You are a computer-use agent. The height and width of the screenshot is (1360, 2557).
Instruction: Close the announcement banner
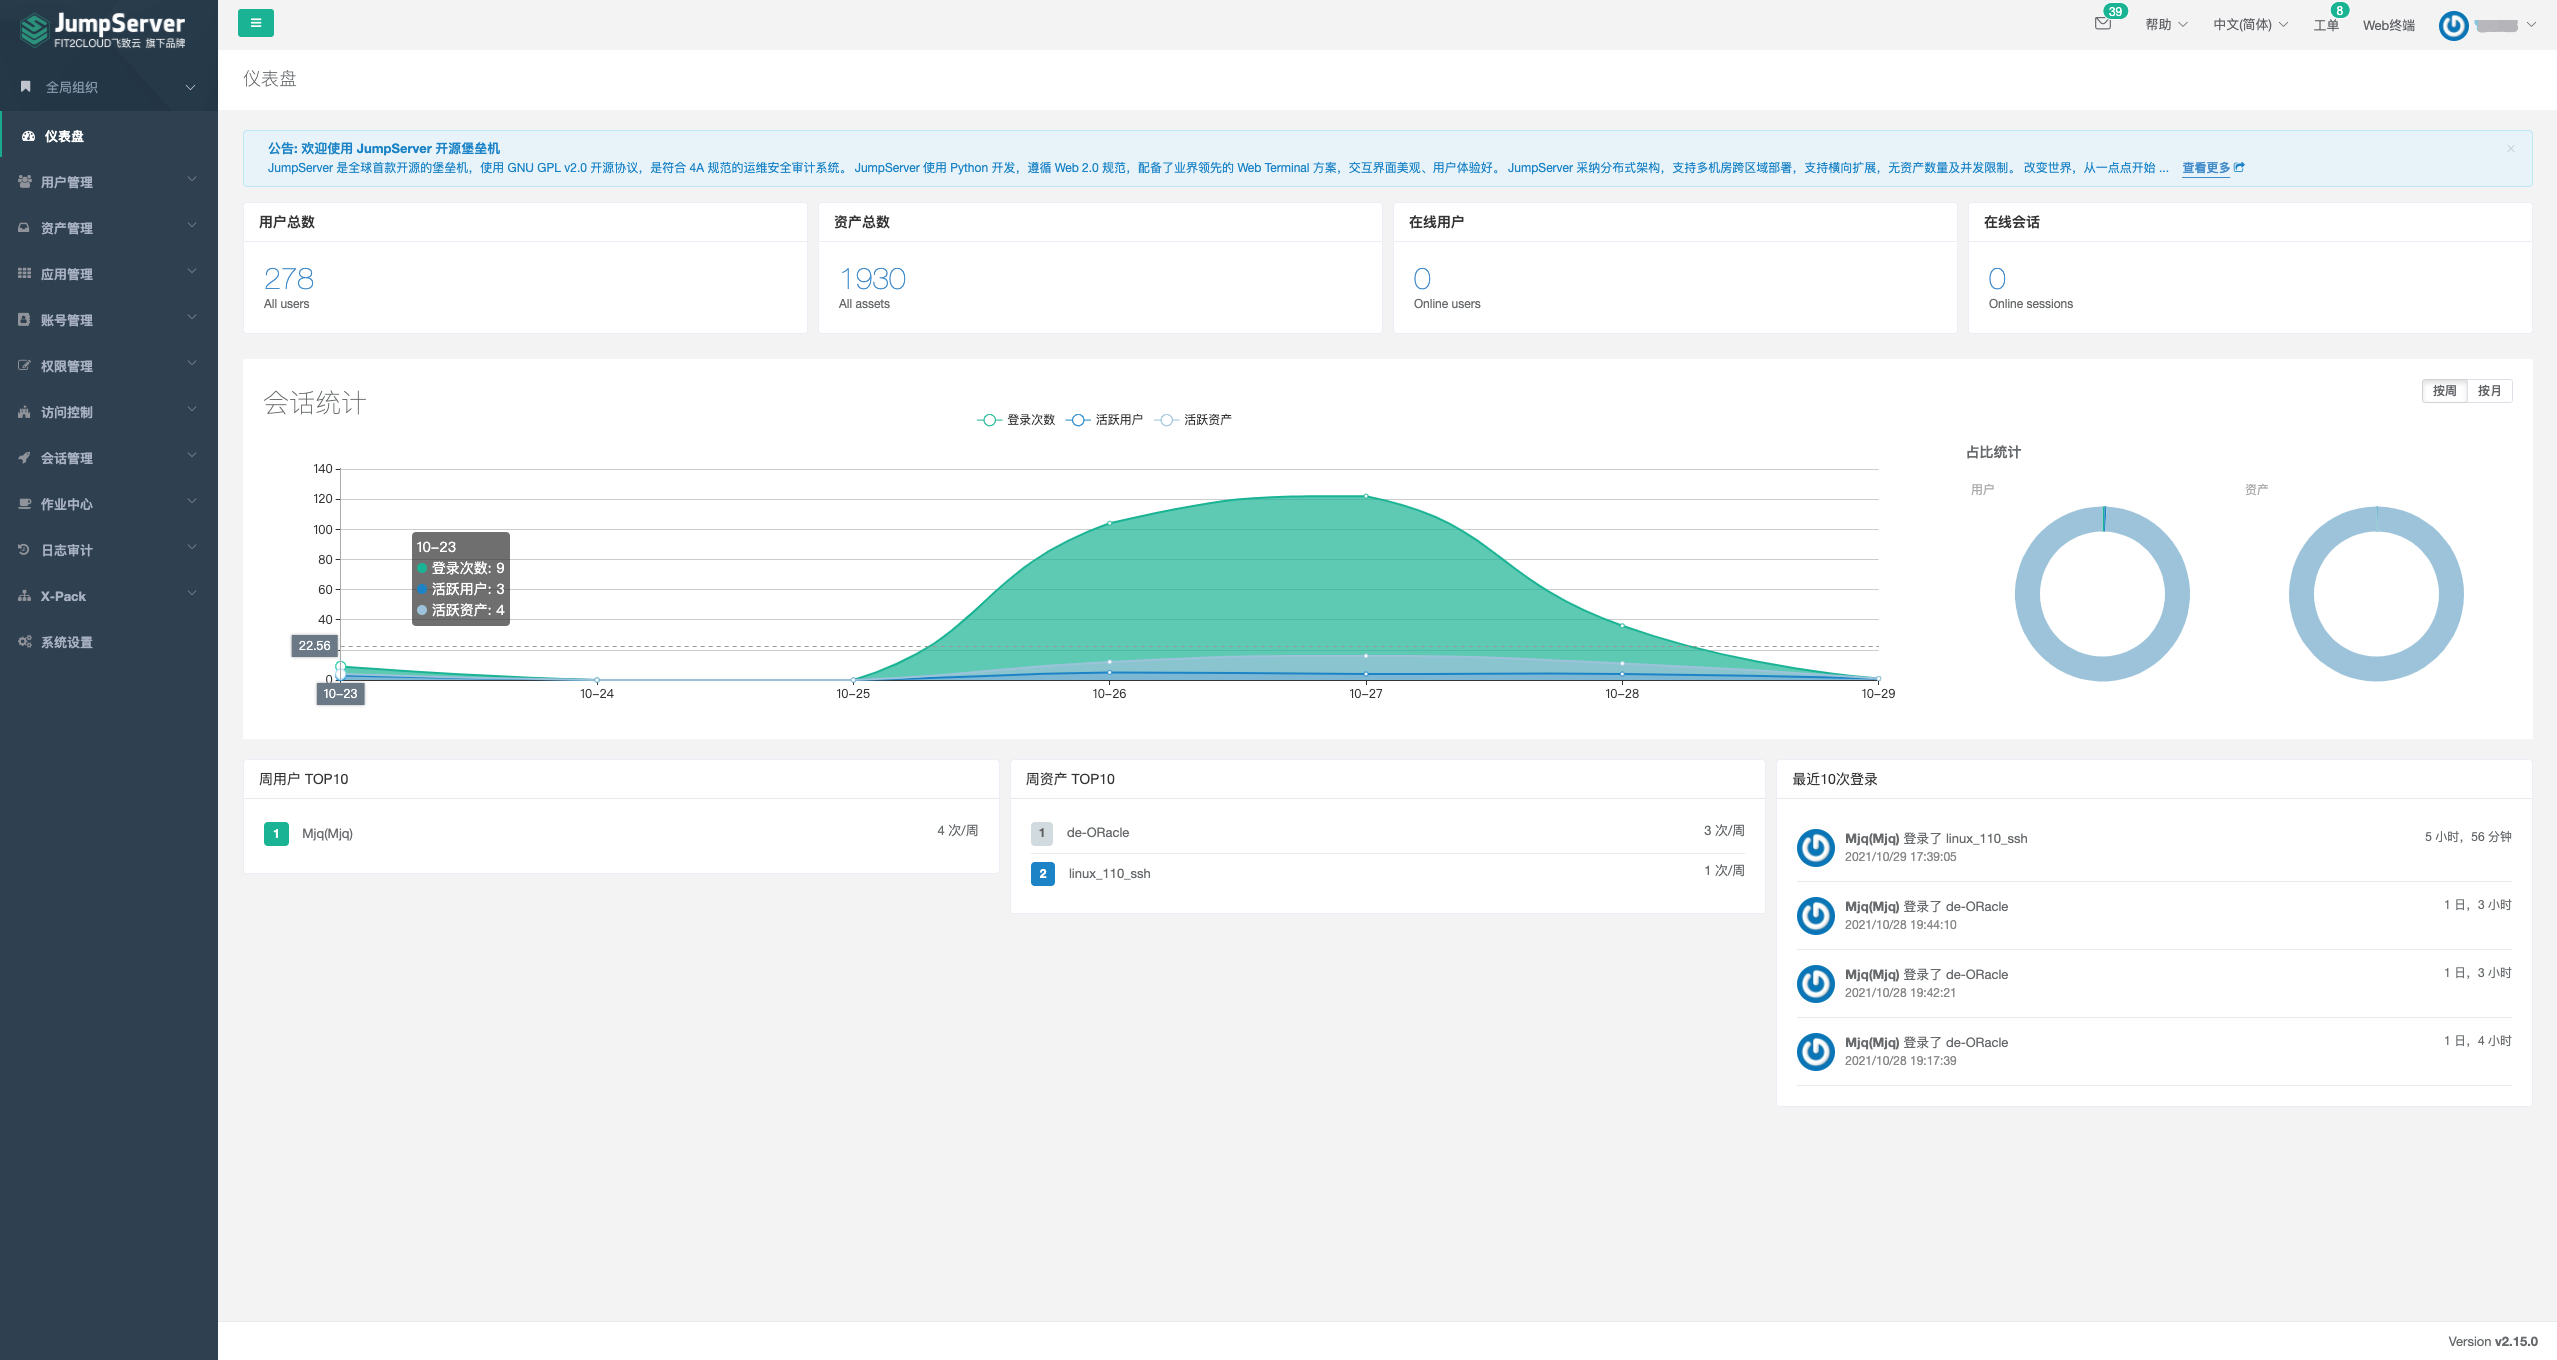tap(2510, 149)
